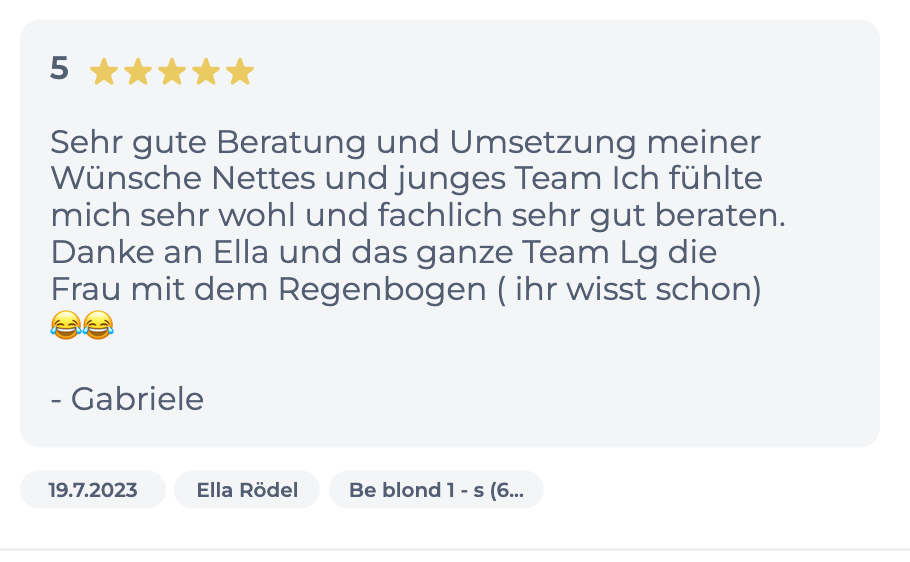Open the 19.7.2023 date tag

(x=93, y=490)
